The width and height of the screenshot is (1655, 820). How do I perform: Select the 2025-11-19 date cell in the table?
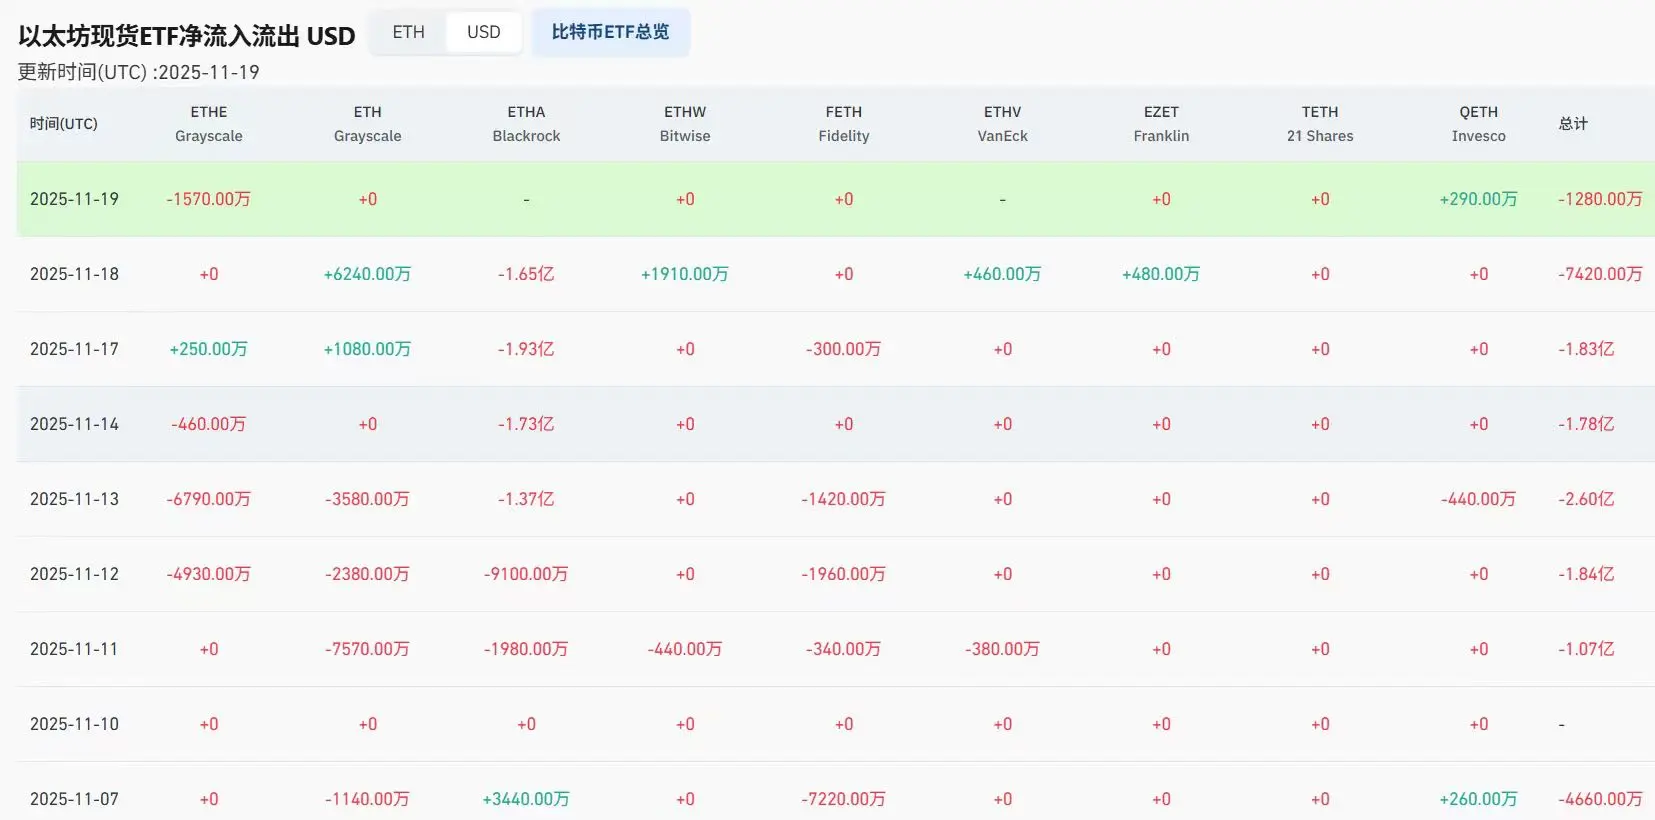tap(74, 199)
